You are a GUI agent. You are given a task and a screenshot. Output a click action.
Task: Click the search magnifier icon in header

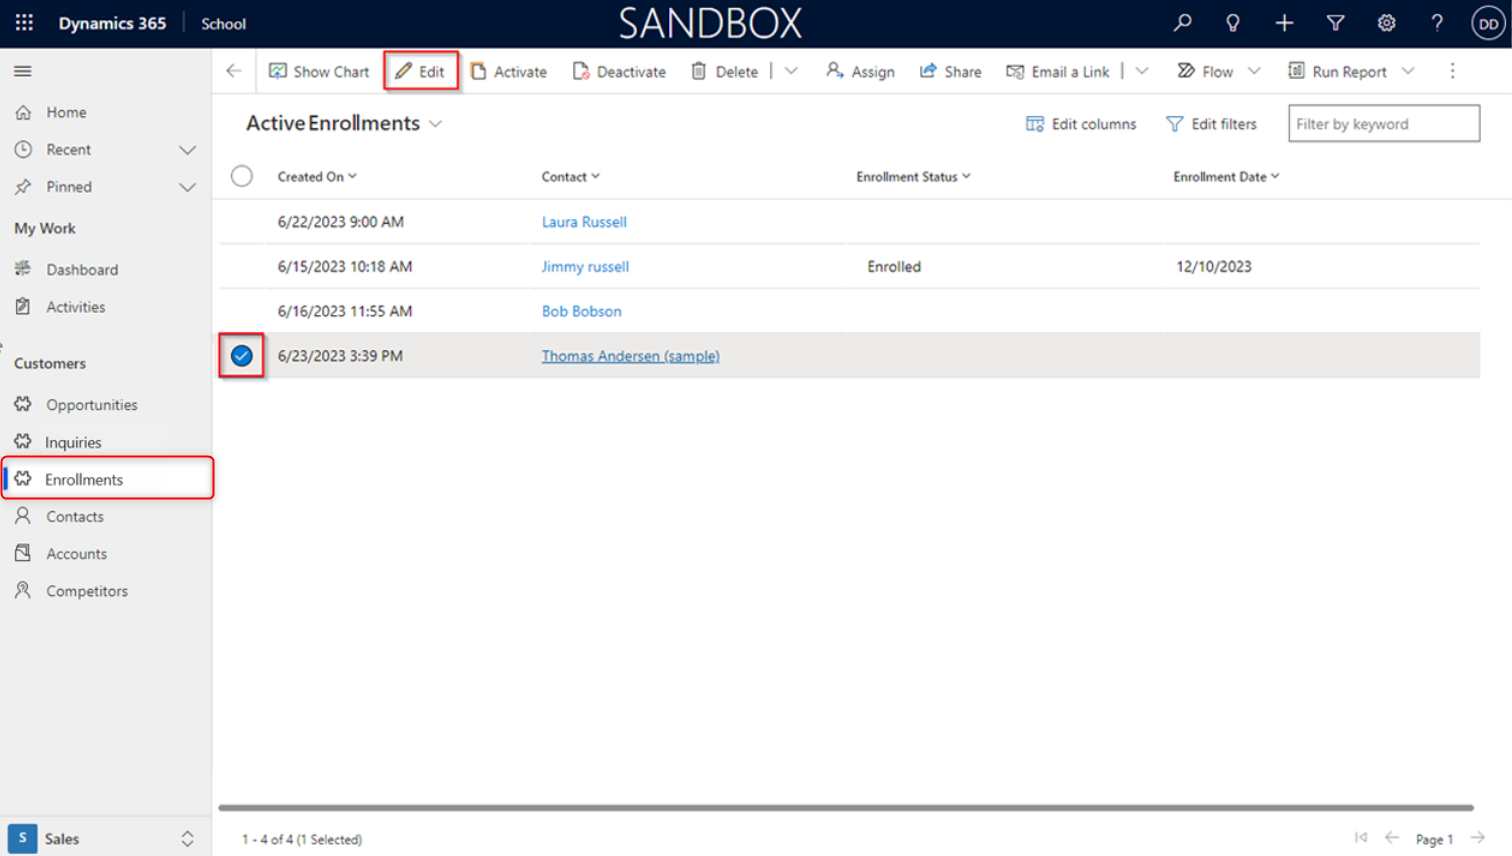coord(1182,23)
